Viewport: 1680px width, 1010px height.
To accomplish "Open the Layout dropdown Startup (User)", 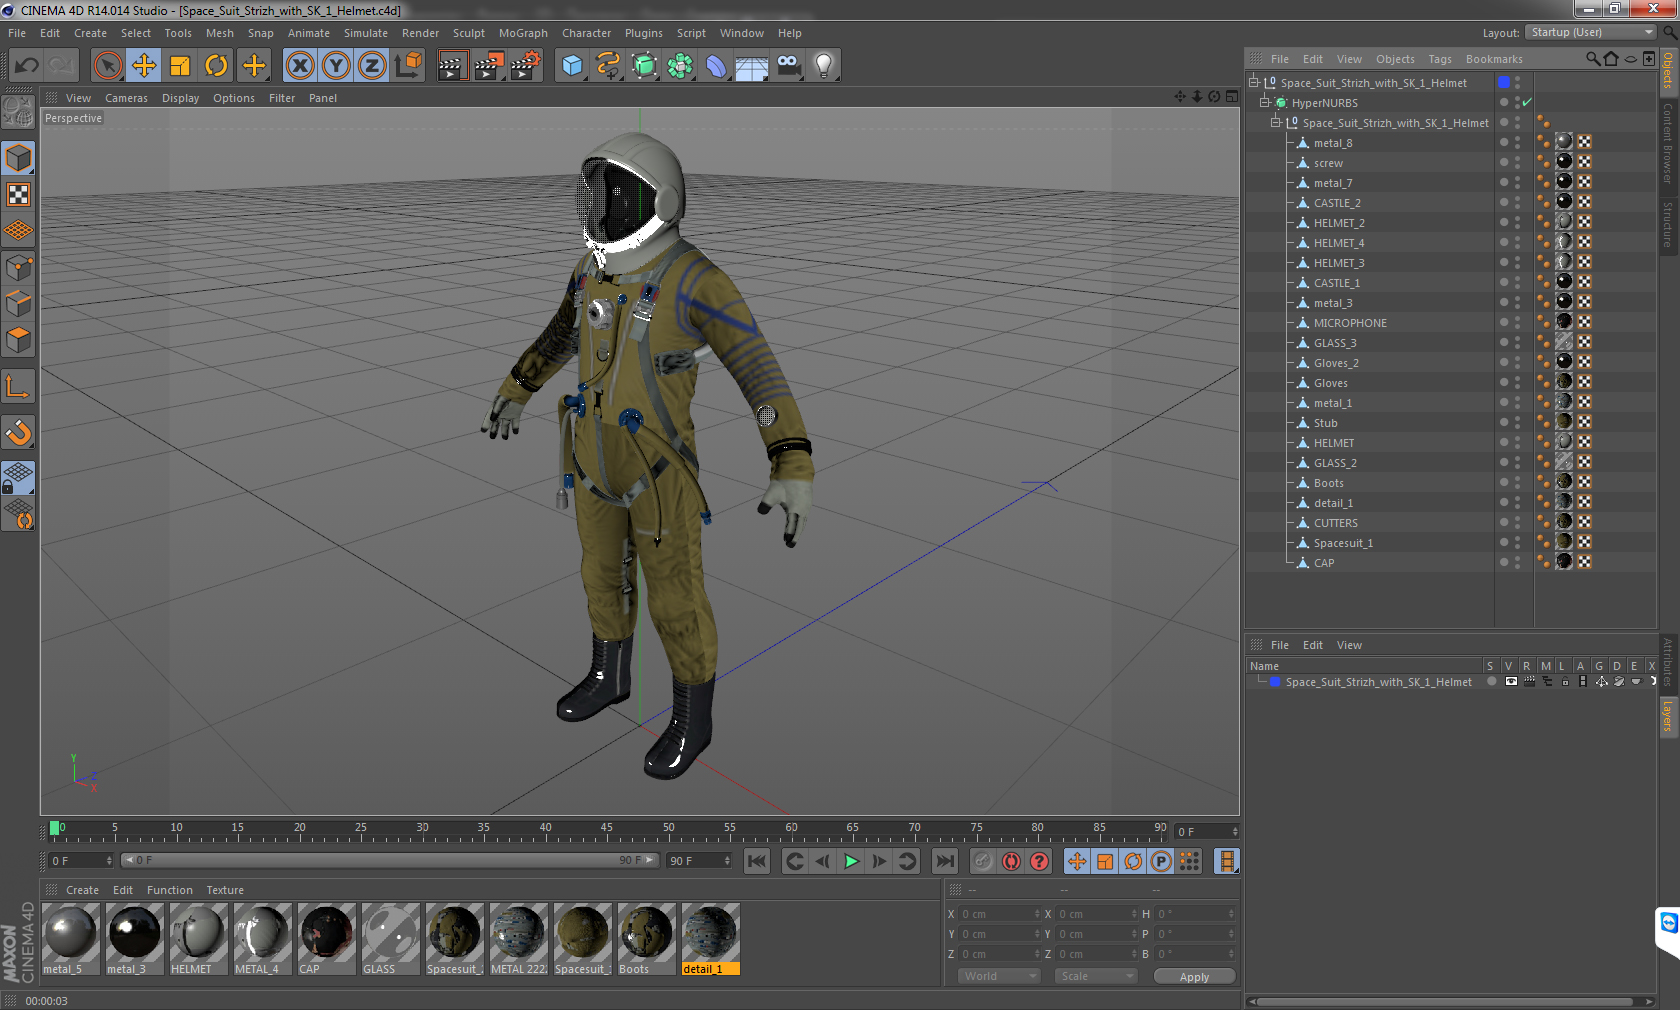I will 1591,33.
